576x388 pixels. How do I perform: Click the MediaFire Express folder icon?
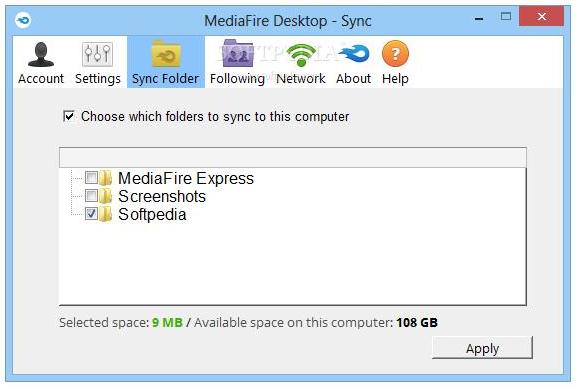[106, 178]
